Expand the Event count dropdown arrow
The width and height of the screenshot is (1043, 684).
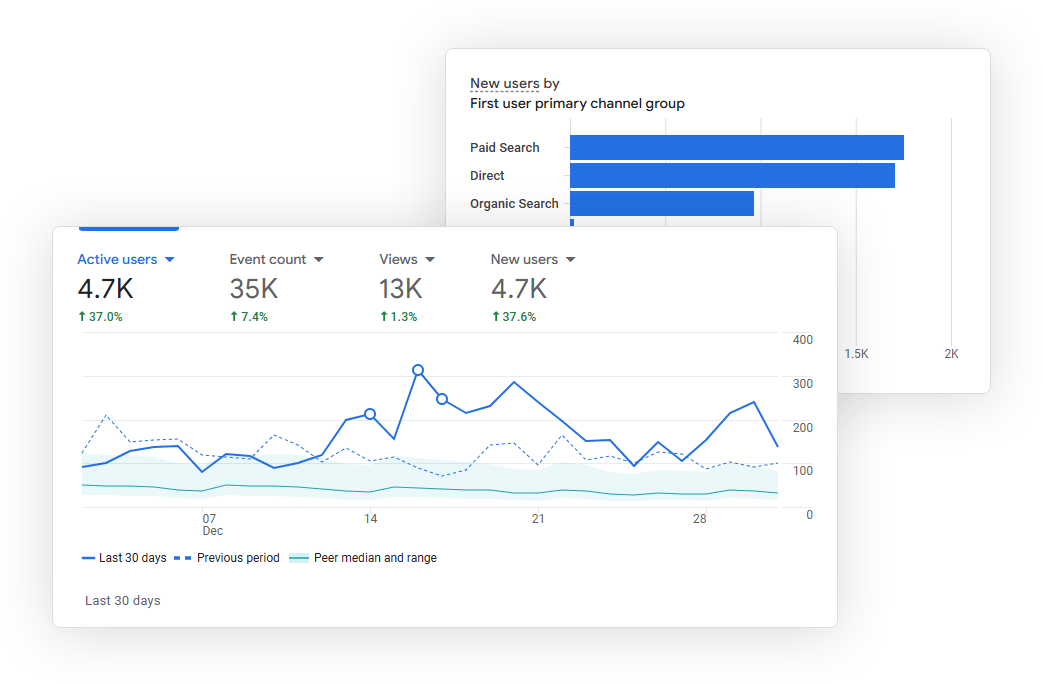point(319,260)
